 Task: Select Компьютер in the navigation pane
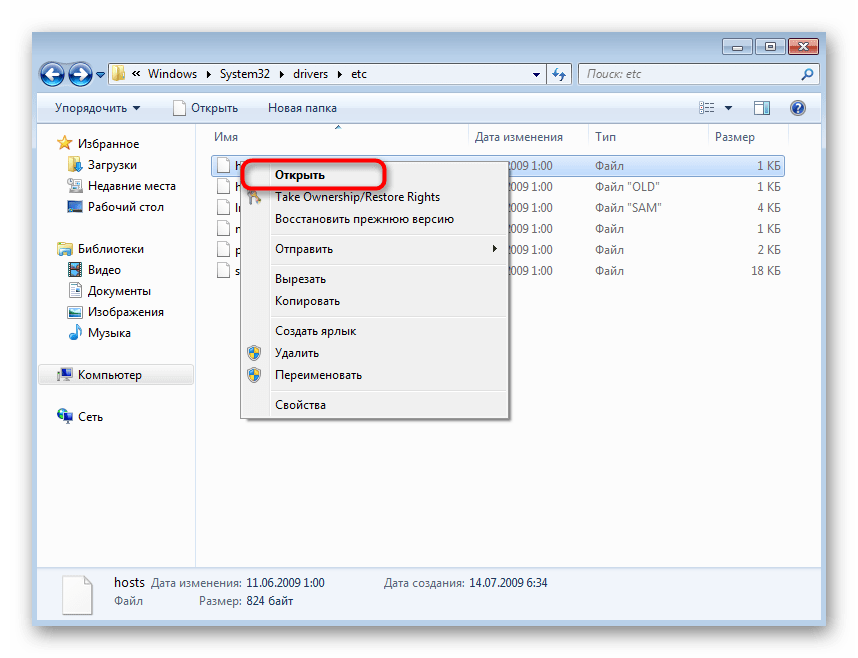[x=110, y=375]
